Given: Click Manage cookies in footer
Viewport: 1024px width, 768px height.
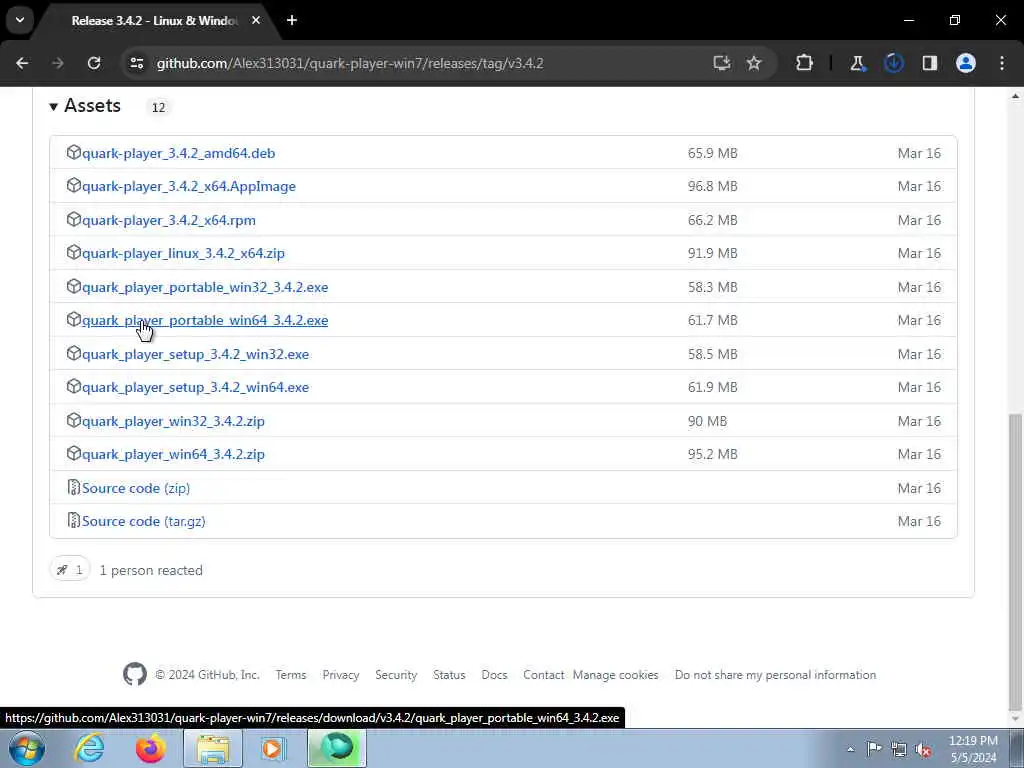Looking at the screenshot, I should (615, 675).
